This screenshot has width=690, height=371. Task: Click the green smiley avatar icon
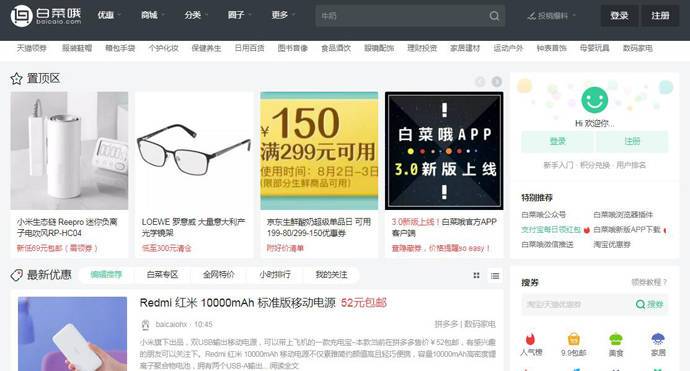click(x=595, y=100)
